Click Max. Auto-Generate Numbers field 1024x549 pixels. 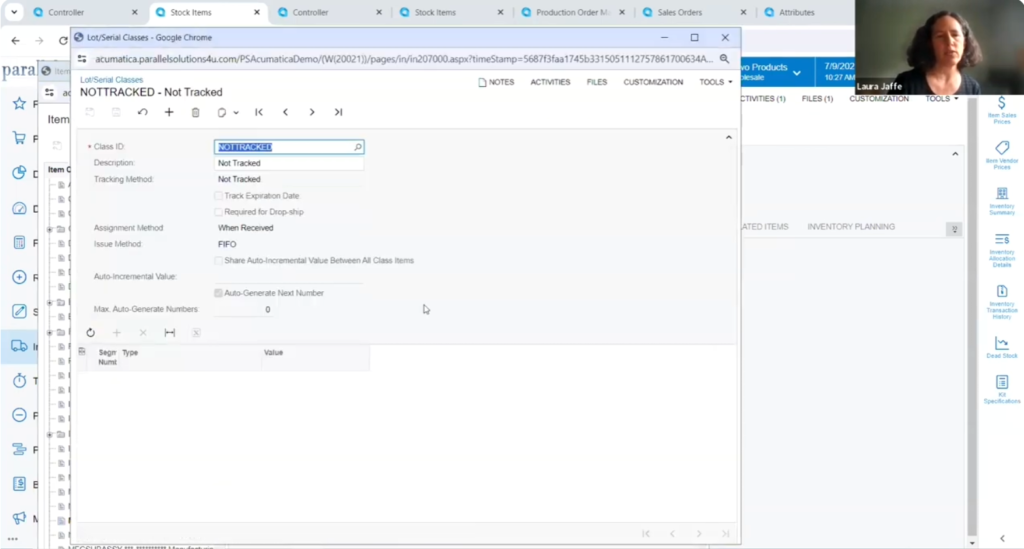243,309
